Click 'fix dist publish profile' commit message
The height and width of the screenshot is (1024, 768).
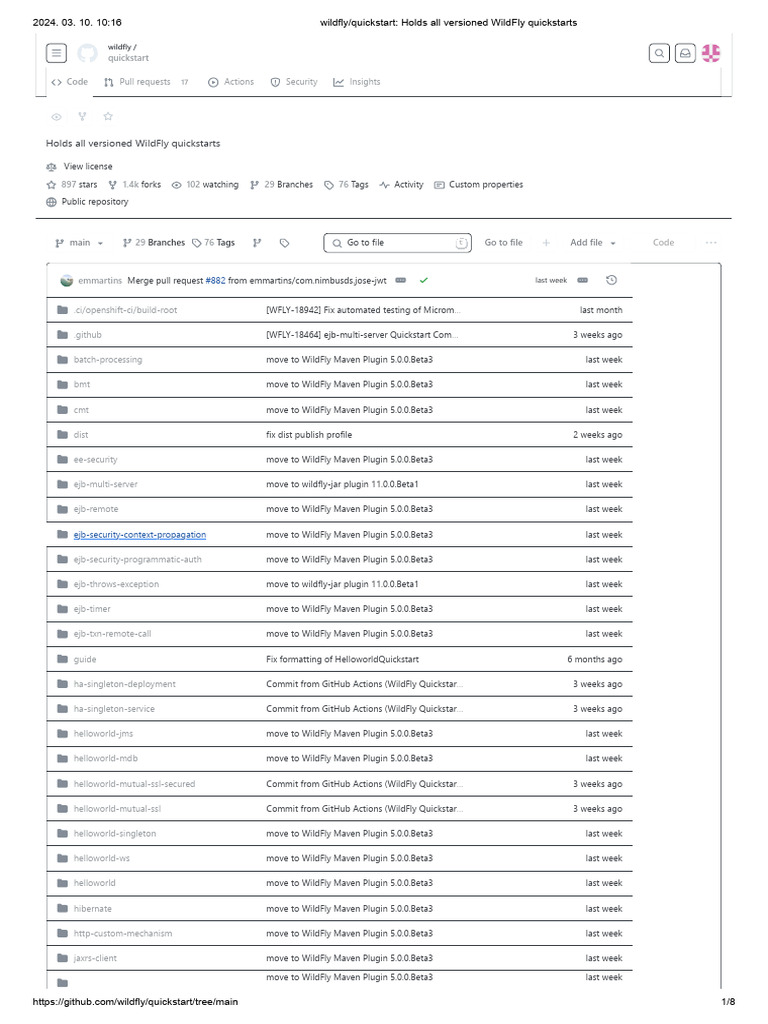coord(309,435)
